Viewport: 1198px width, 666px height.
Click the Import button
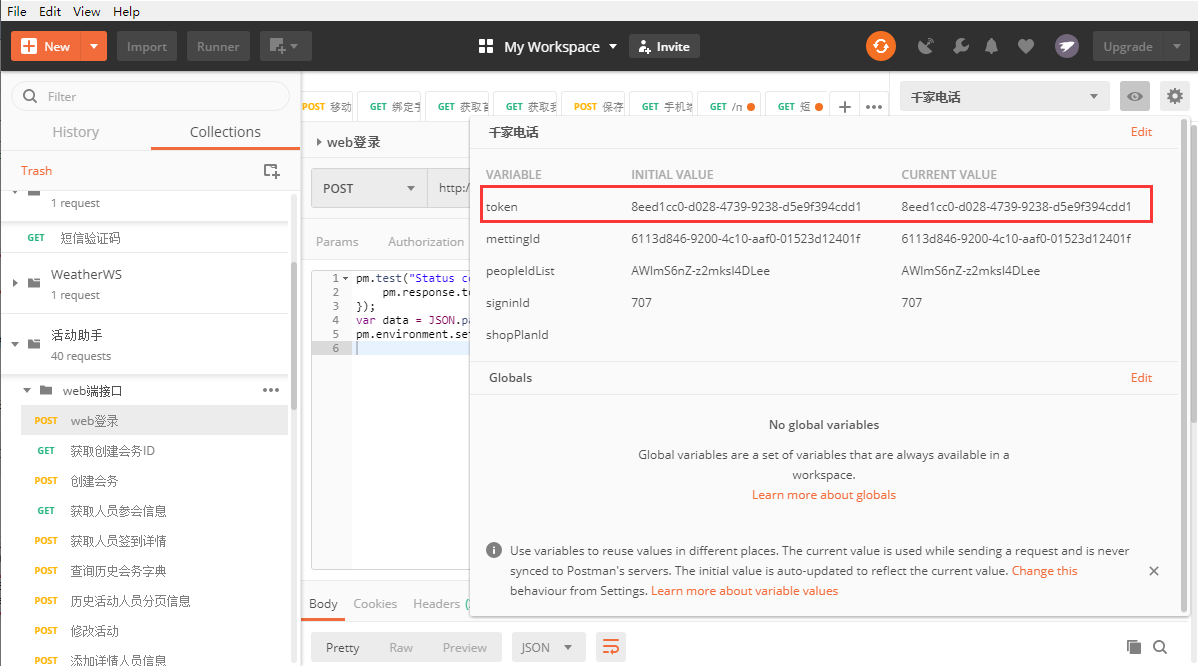[x=147, y=47]
